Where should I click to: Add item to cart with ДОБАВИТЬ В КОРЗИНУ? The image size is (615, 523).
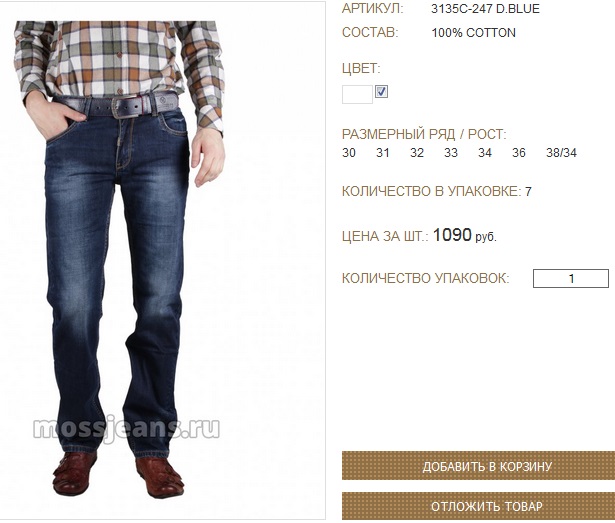[x=487, y=466]
